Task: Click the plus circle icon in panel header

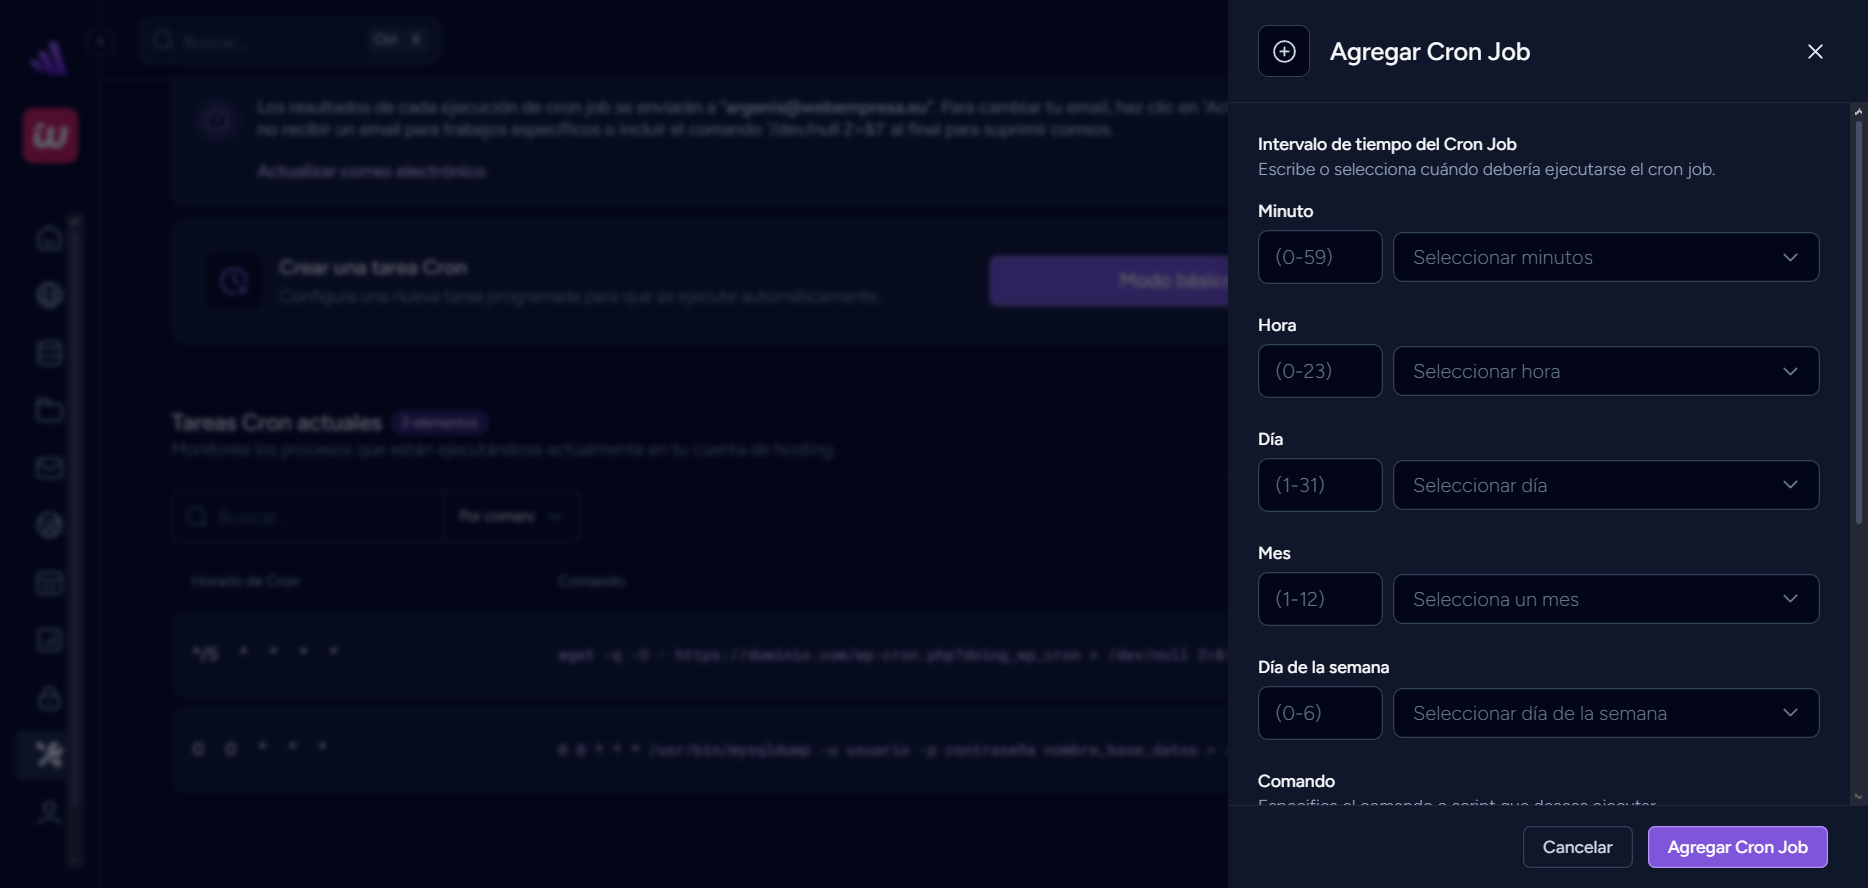Action: (x=1284, y=52)
